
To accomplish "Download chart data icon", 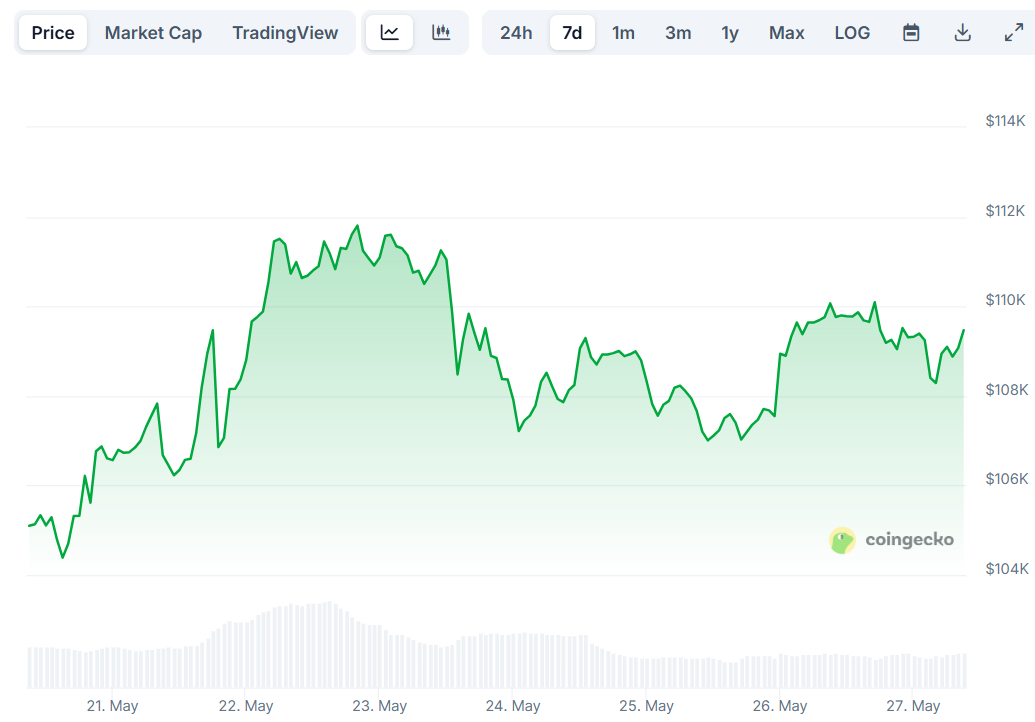I will click(x=962, y=32).
